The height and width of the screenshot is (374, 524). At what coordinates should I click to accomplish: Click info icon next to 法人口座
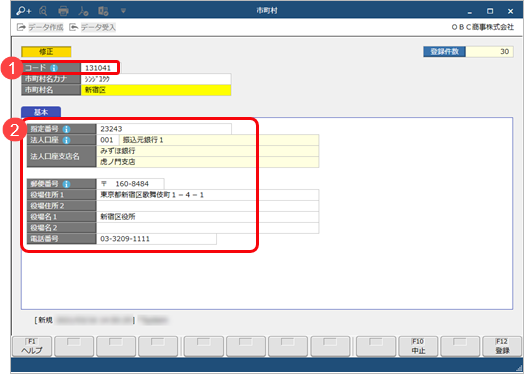pyautogui.click(x=67, y=140)
